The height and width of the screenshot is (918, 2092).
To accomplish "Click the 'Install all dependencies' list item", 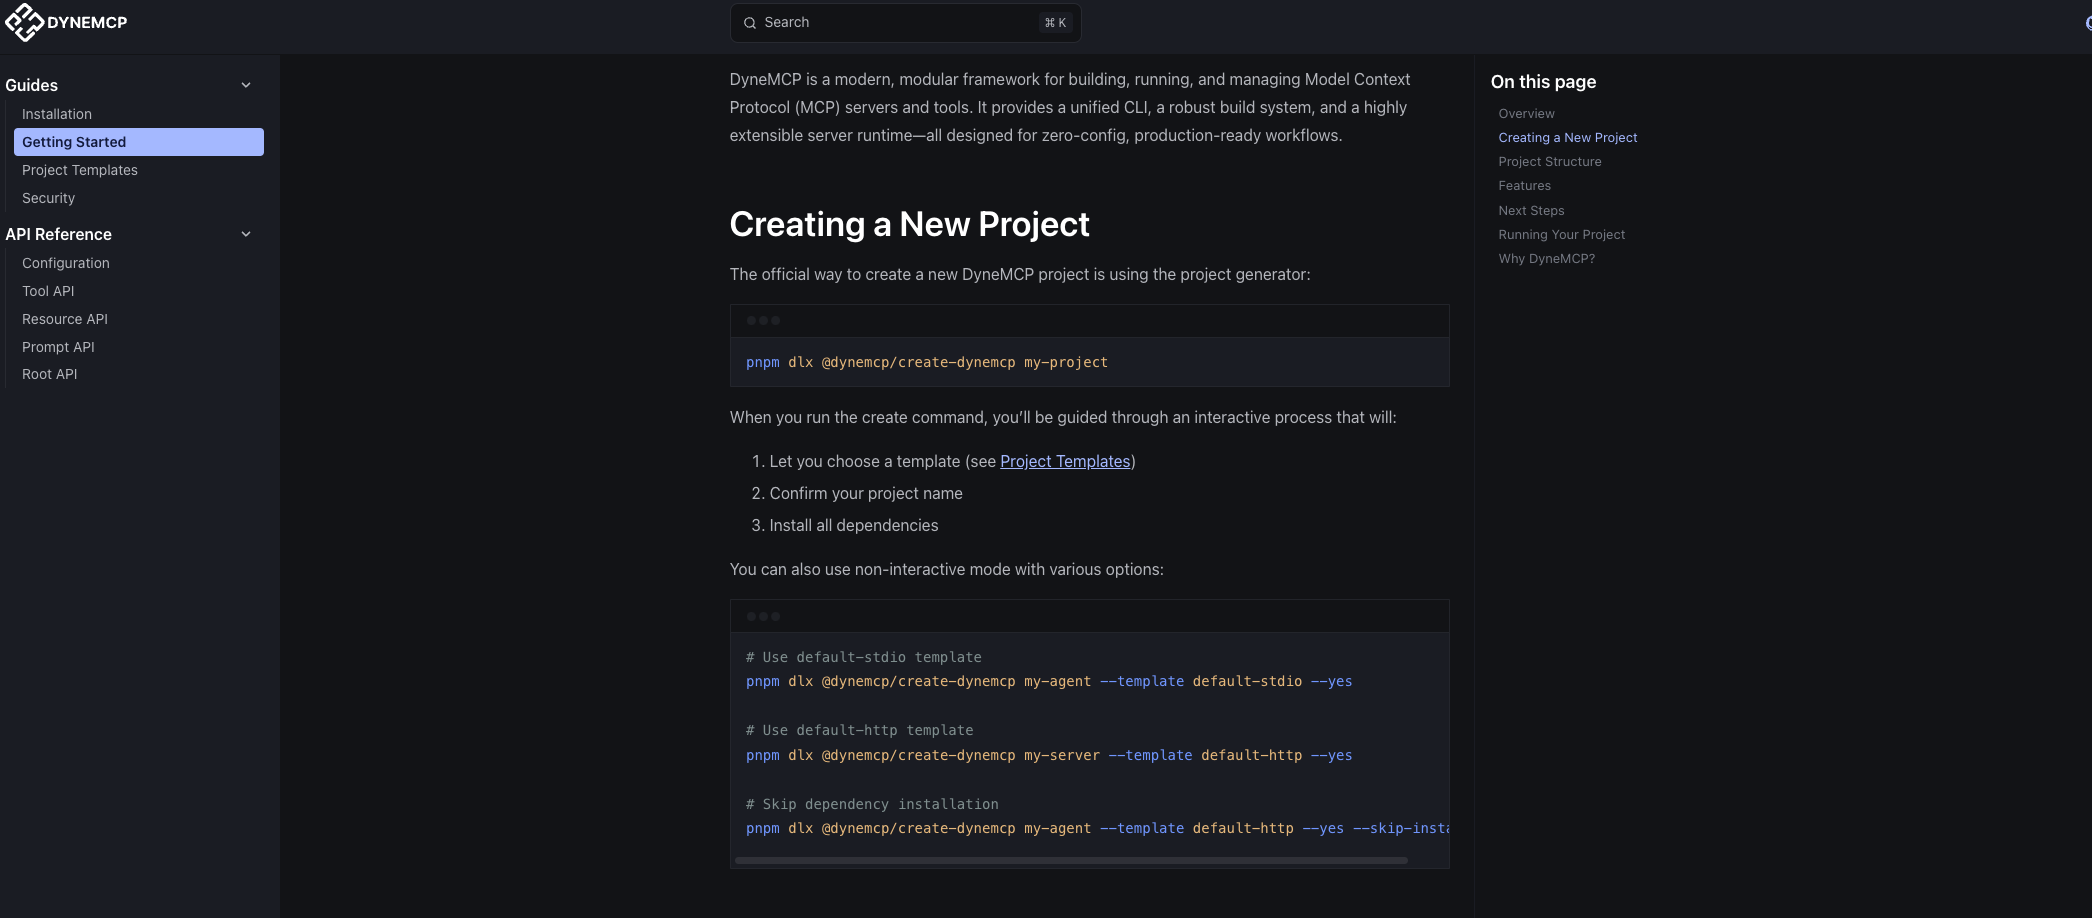I will [x=854, y=525].
